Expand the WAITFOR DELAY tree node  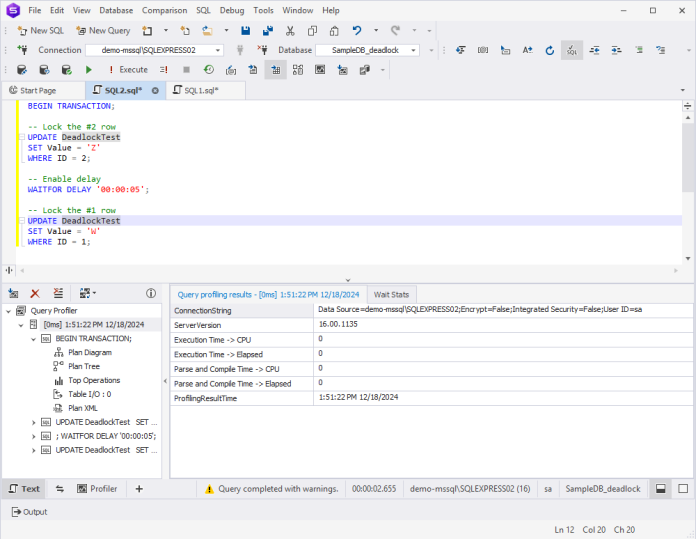[34, 436]
